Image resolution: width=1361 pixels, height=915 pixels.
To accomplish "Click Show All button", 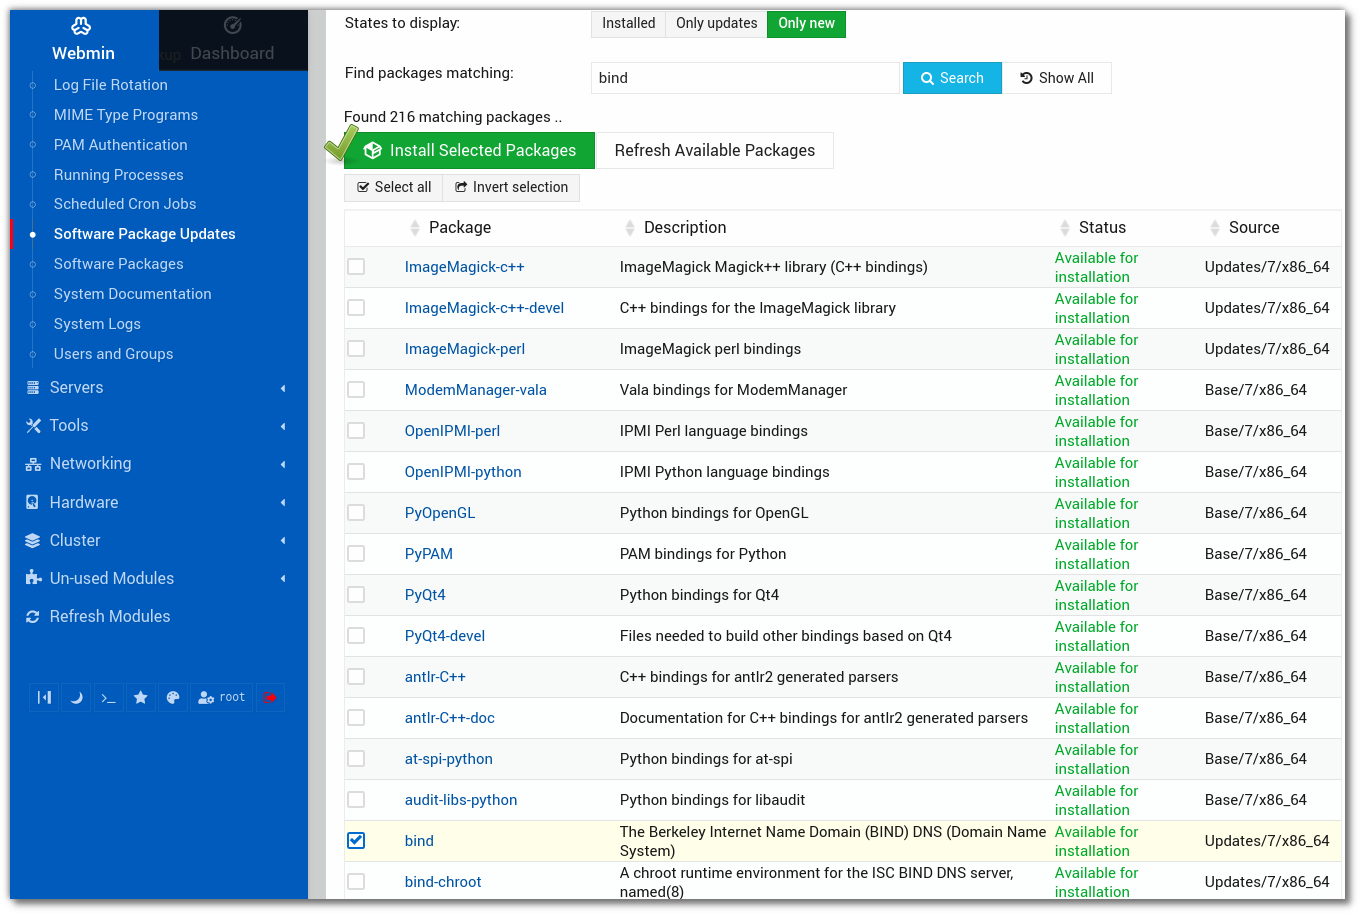I will 1057,78.
